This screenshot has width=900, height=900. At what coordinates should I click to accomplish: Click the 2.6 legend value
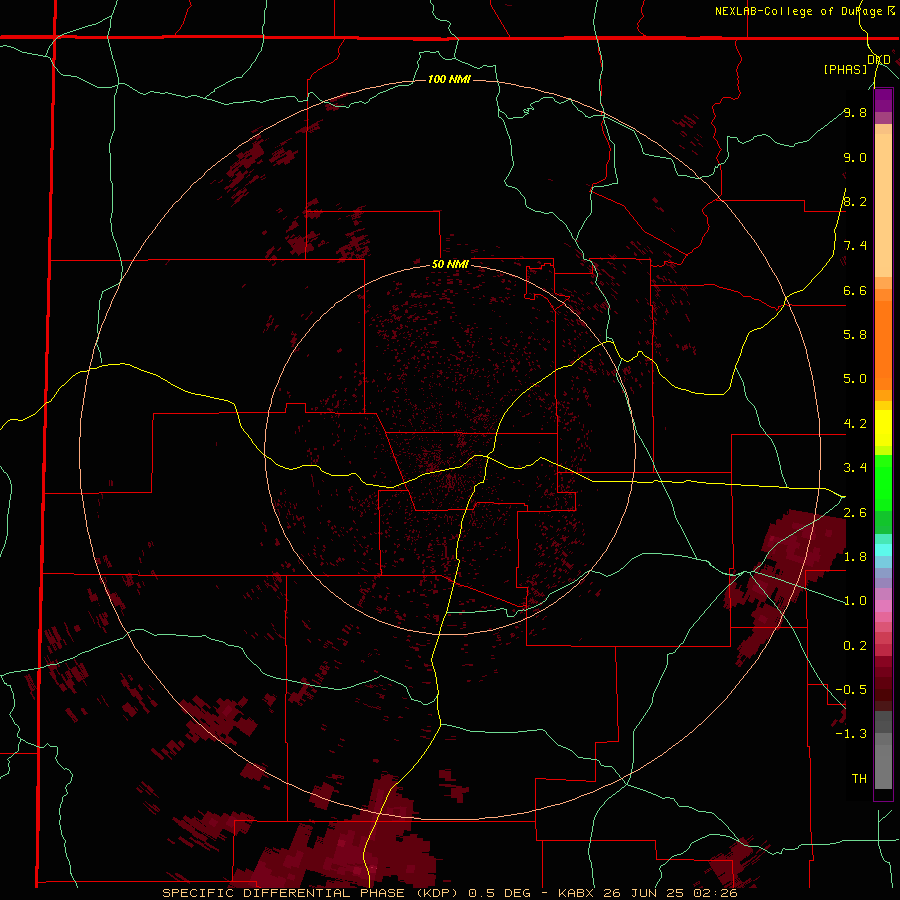click(855, 513)
